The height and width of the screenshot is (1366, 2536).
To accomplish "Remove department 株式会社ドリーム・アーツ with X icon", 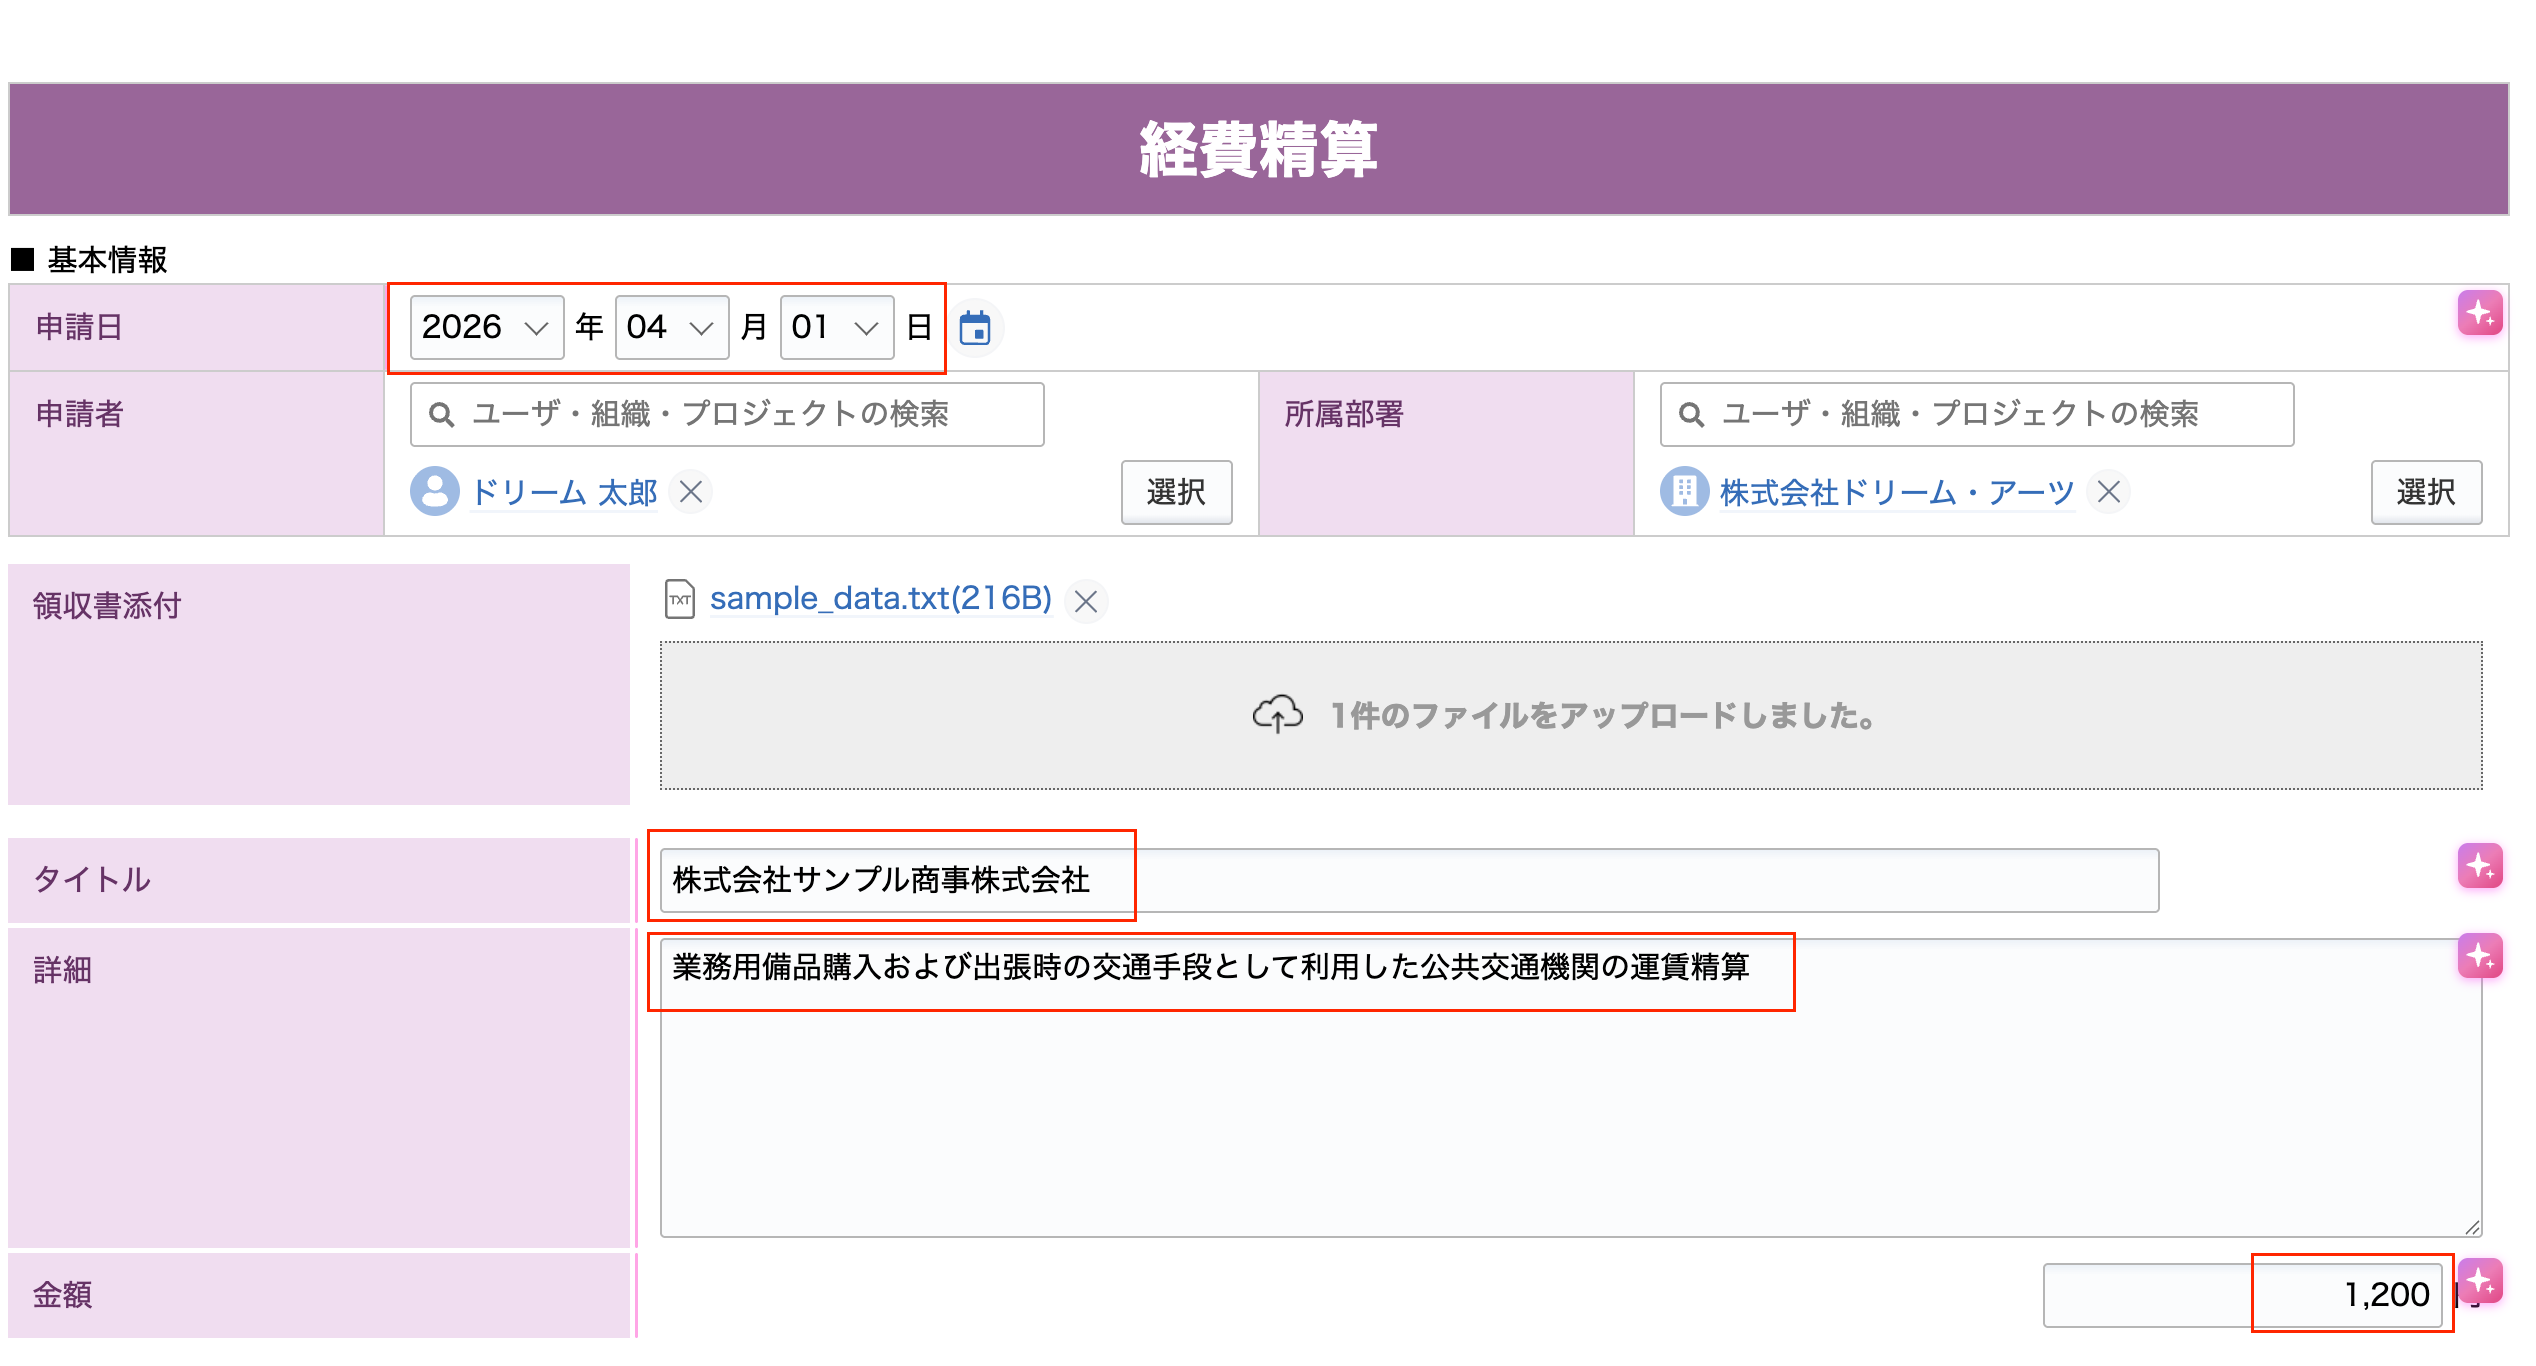I will click(2109, 492).
